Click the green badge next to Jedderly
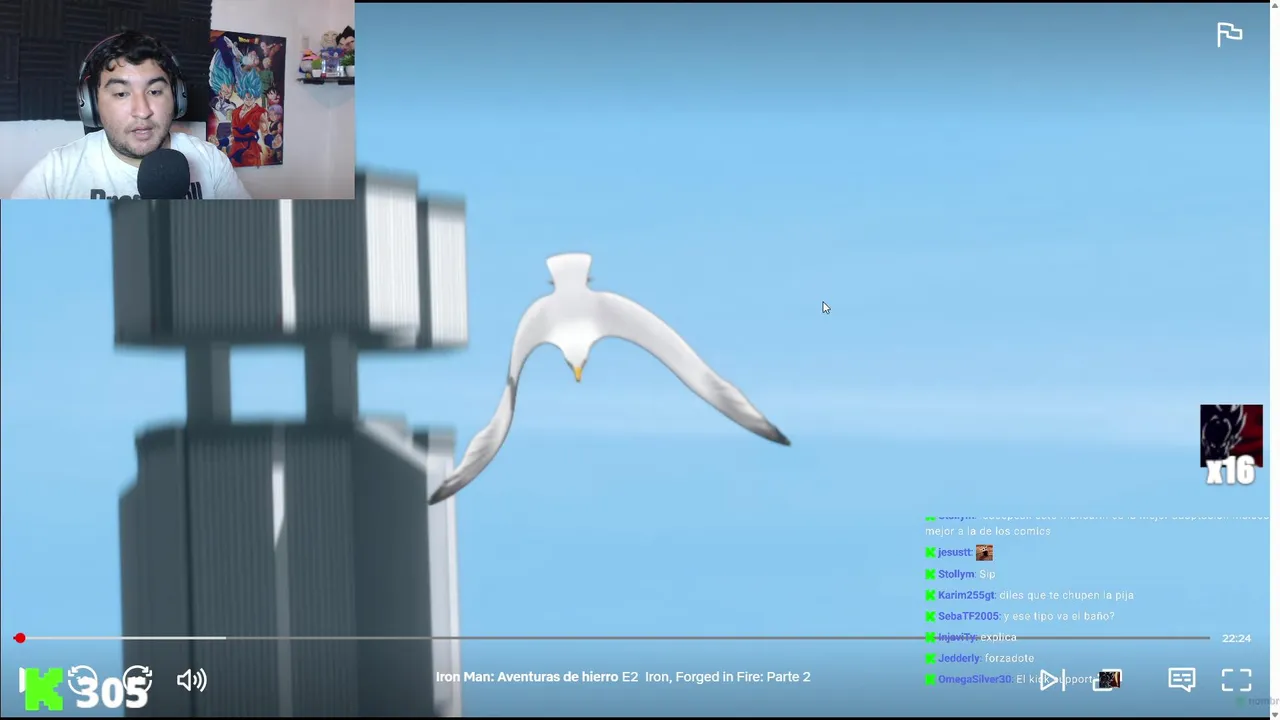 point(930,658)
